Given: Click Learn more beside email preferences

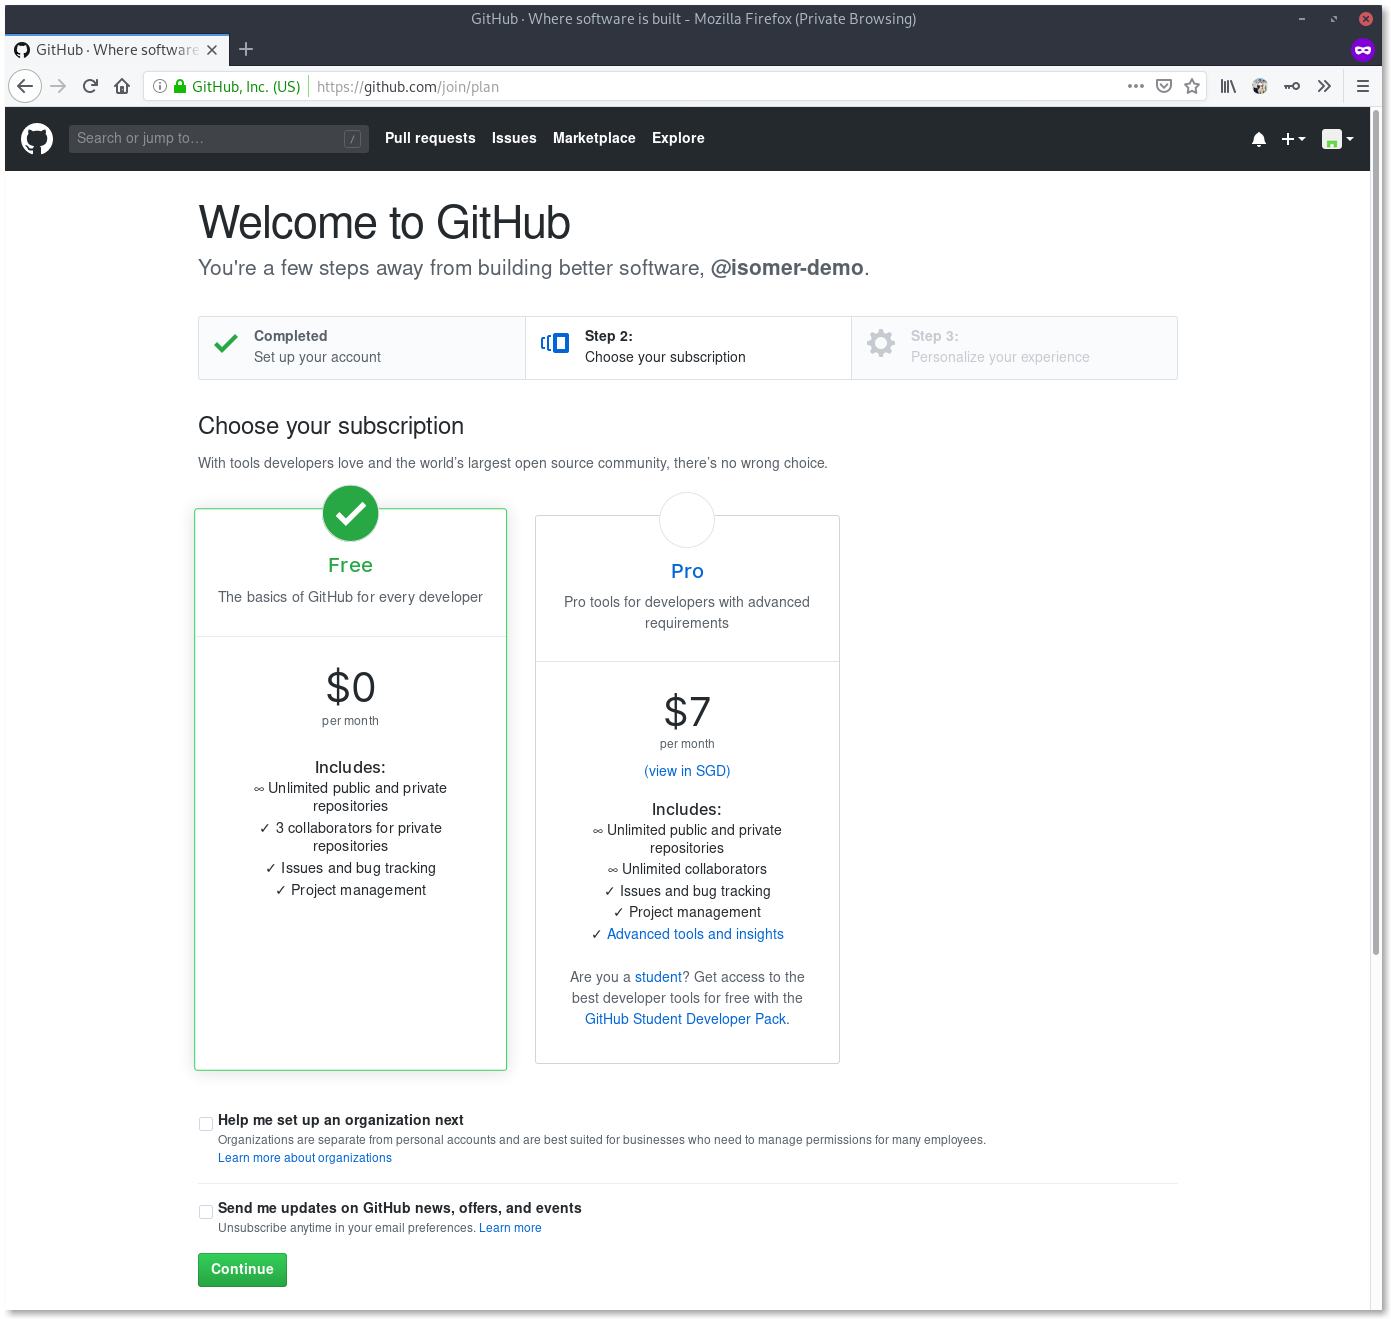Looking at the screenshot, I should (510, 1228).
